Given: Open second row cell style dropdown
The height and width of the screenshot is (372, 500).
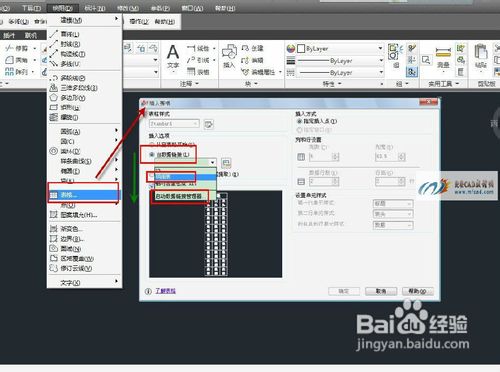Looking at the screenshot, I should click(393, 214).
